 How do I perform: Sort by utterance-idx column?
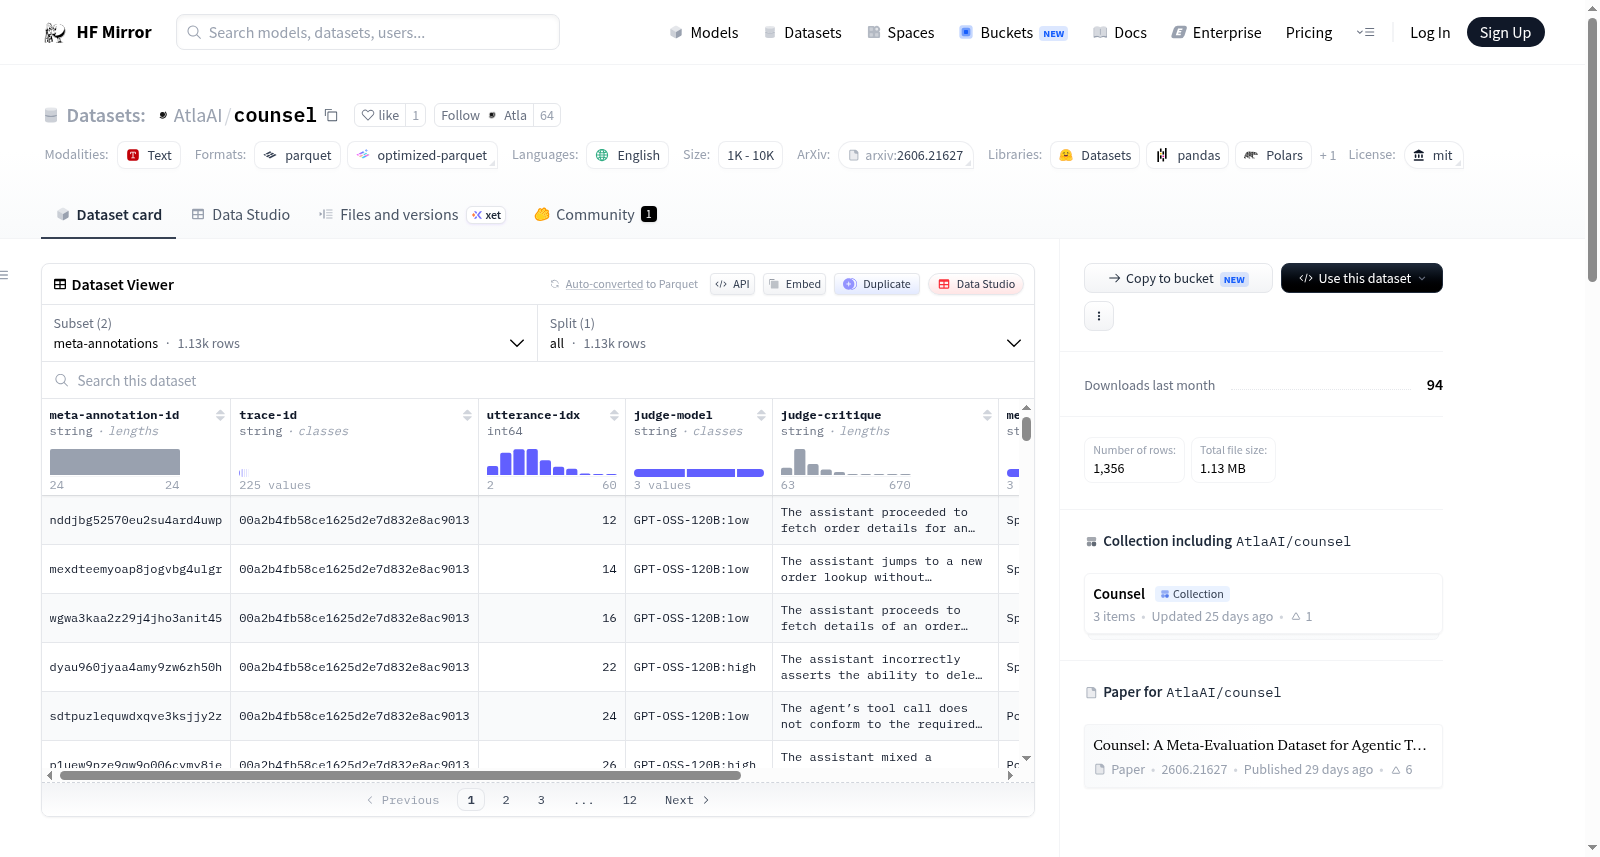[x=614, y=415]
